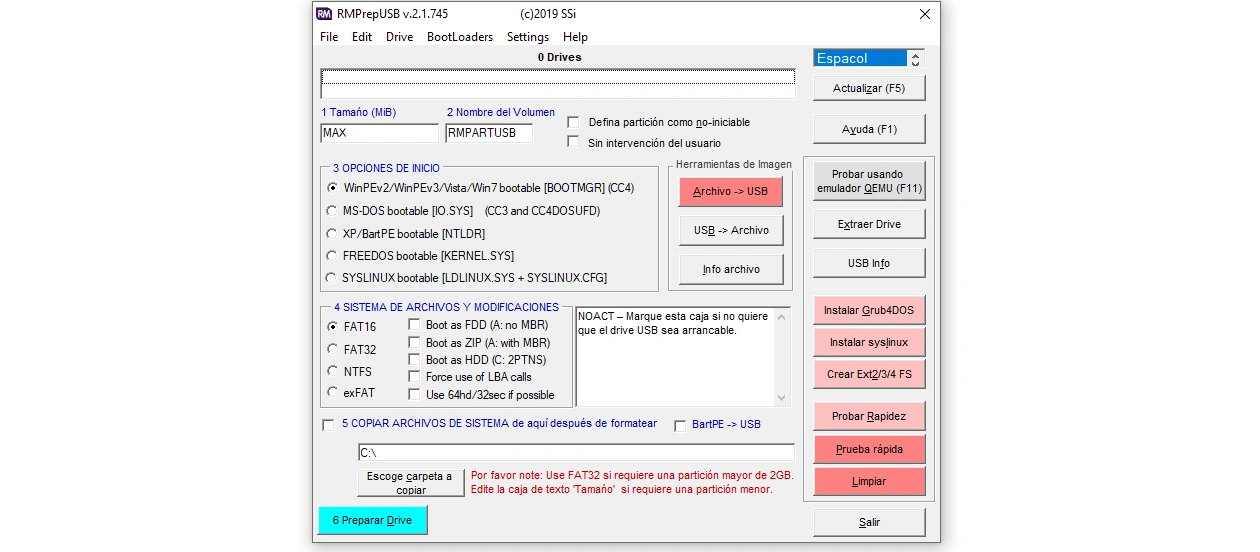
Task: Check 'Sin intervención del usuario' option
Action: pos(574,142)
